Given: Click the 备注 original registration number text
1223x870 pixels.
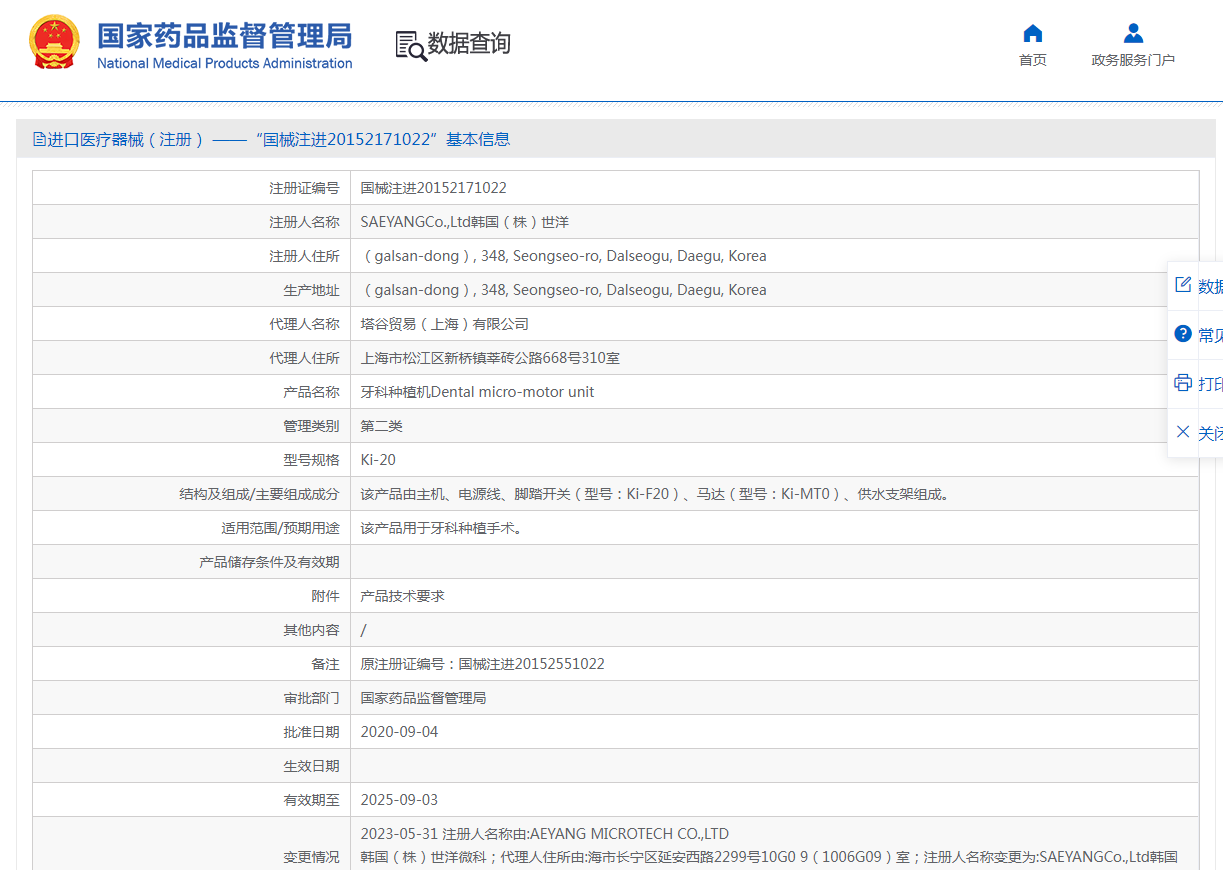Looking at the screenshot, I should 483,664.
